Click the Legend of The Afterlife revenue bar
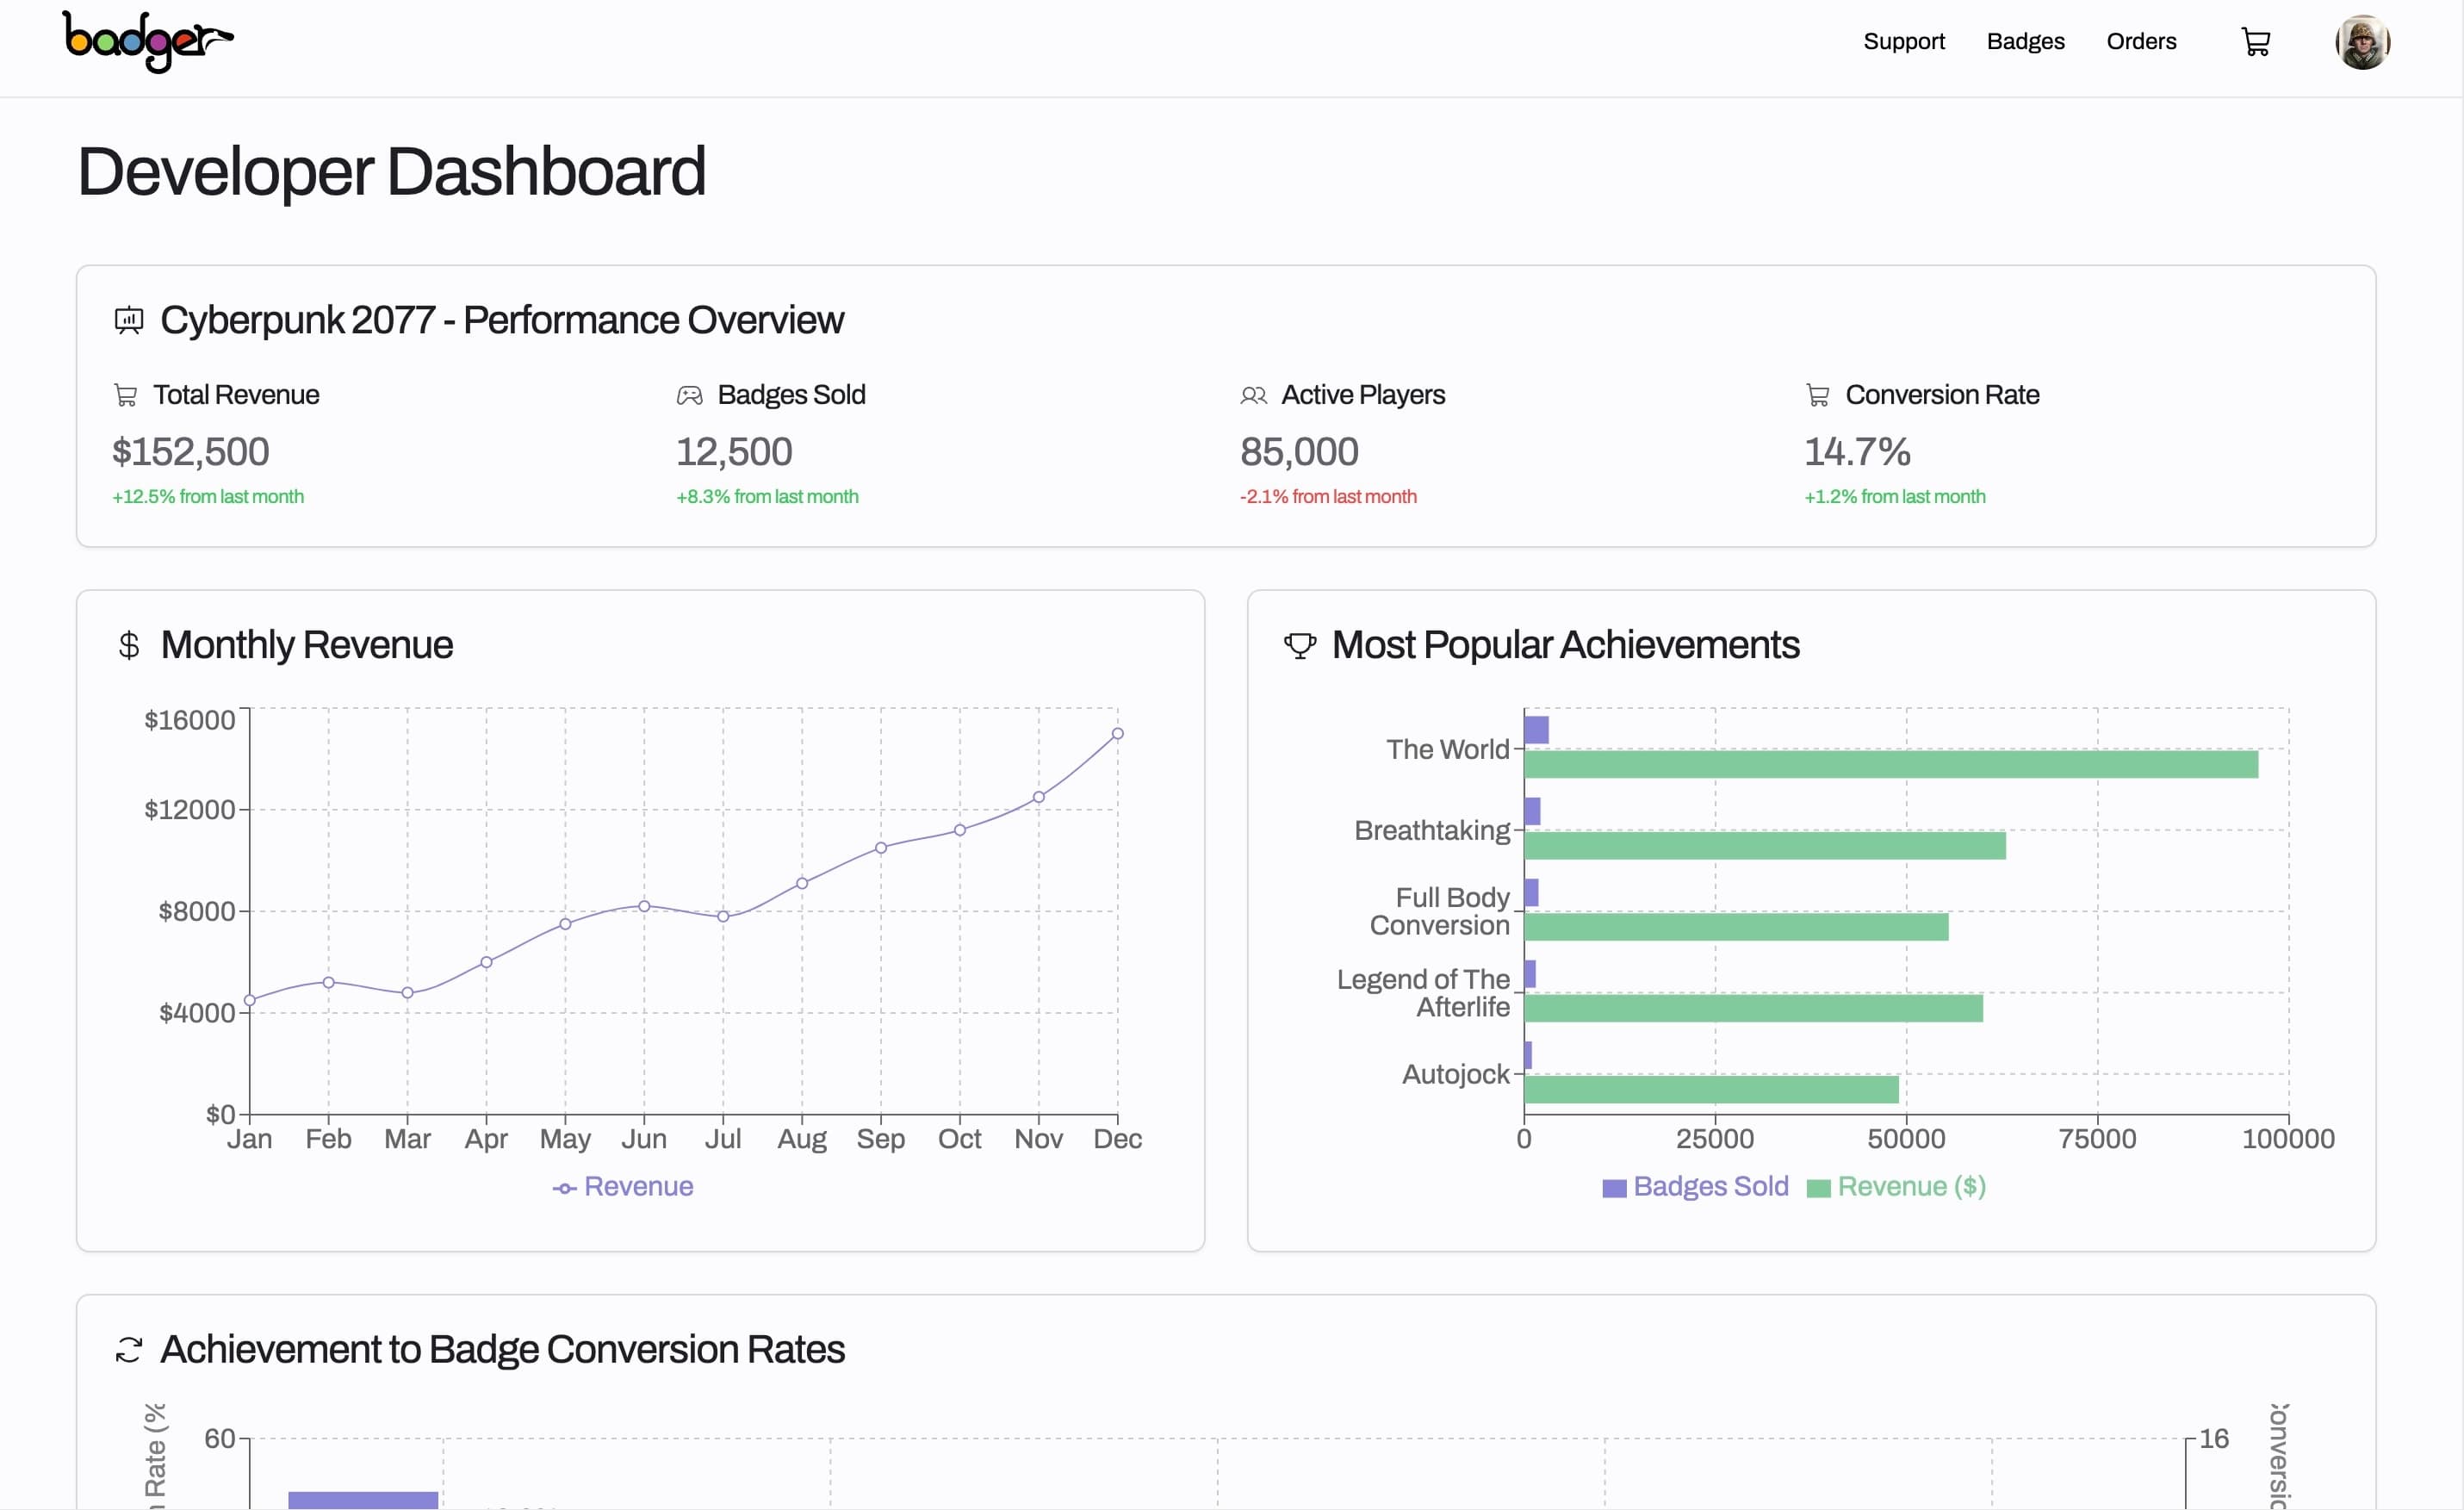Image resolution: width=2464 pixels, height=1510 pixels. click(x=1753, y=1008)
